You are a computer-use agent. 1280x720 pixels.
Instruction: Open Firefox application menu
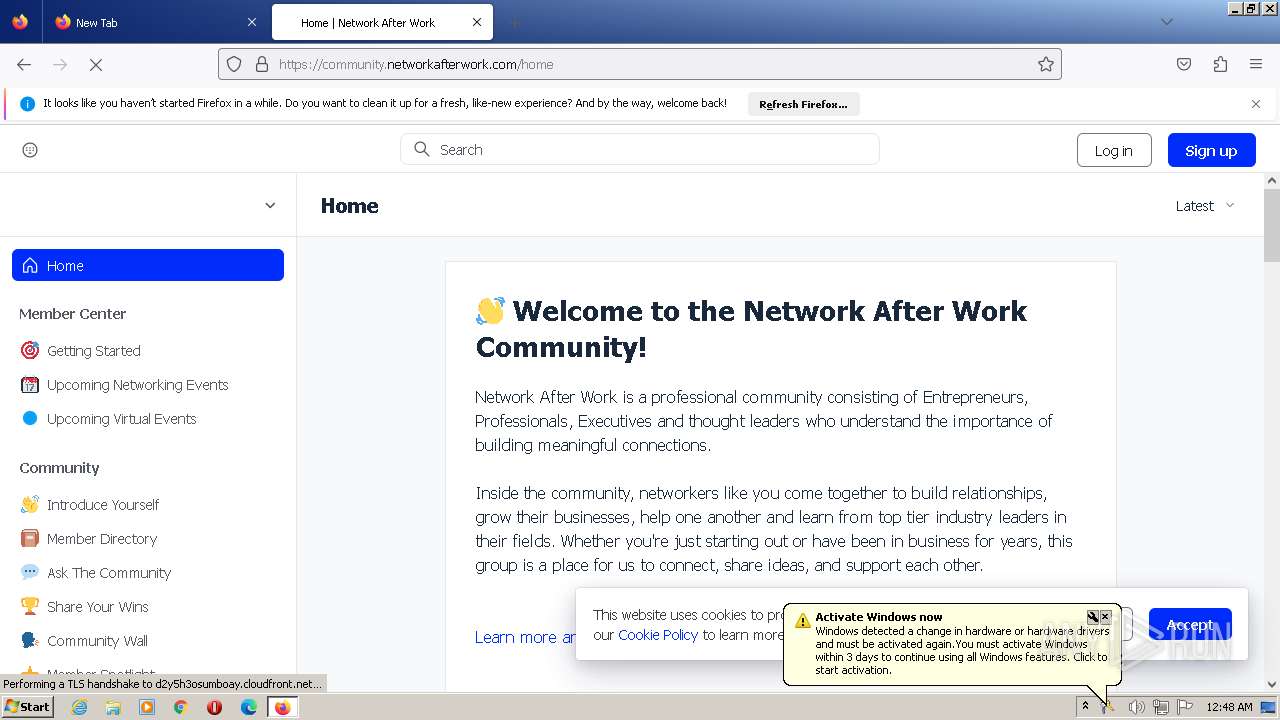[1256, 64]
